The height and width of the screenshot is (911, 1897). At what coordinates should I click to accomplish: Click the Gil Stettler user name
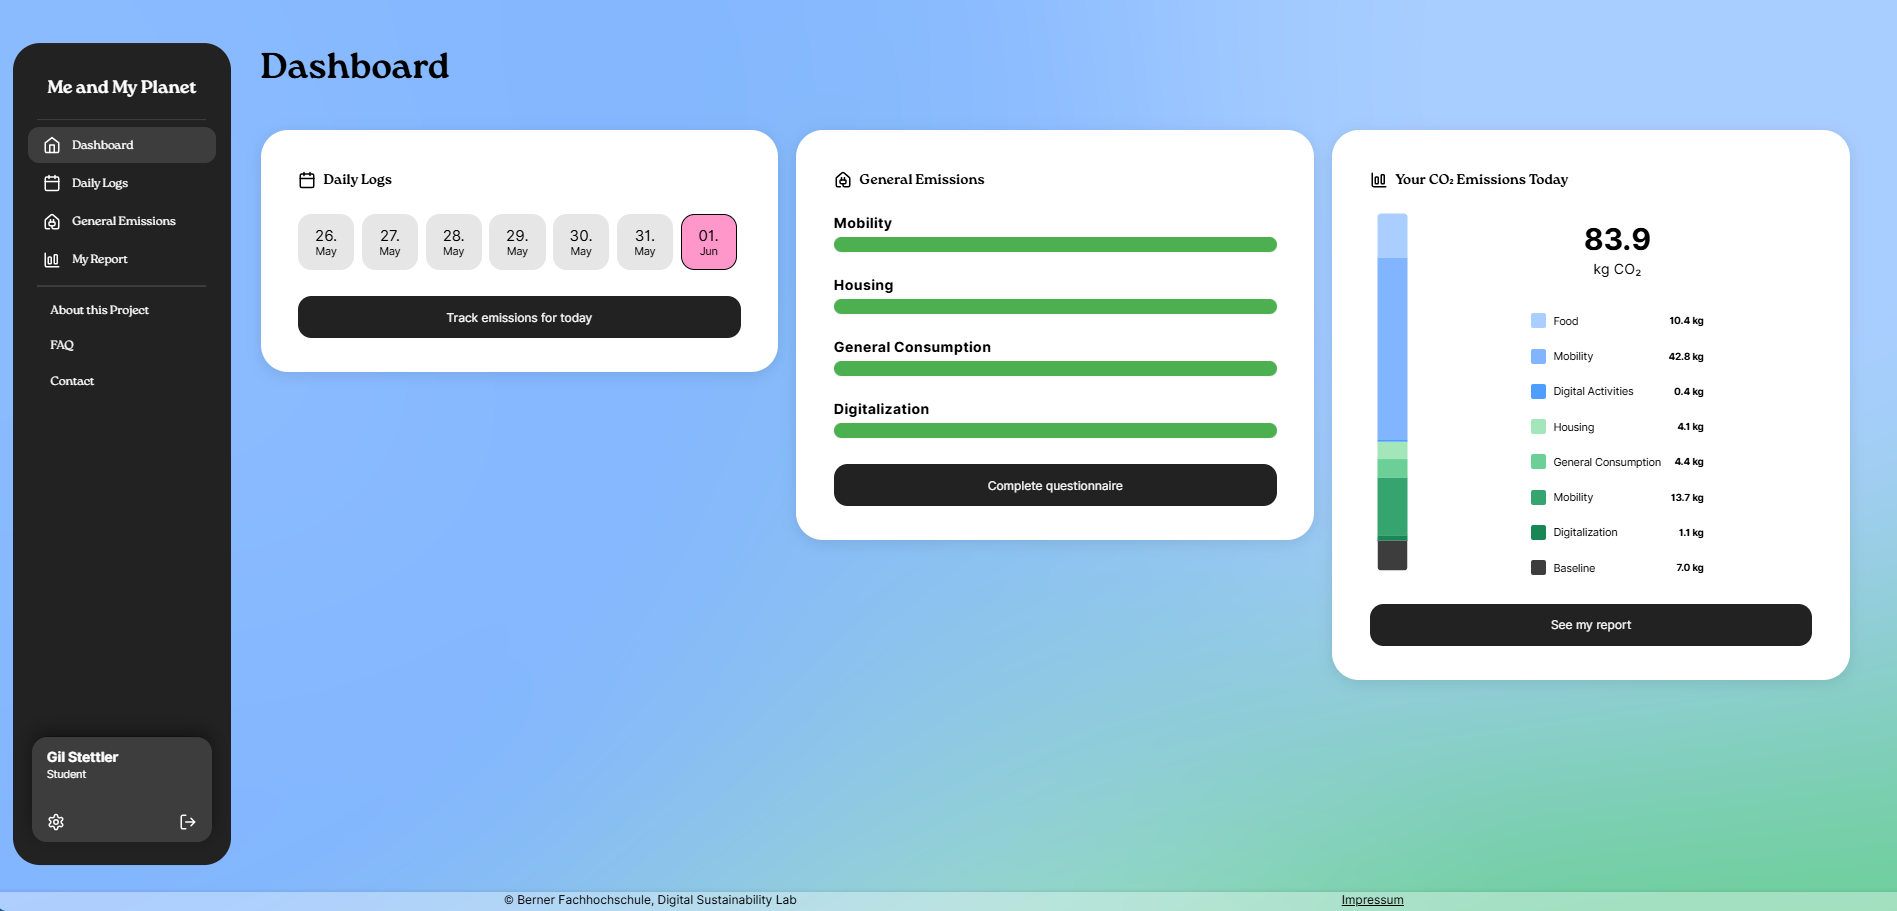[x=82, y=757]
